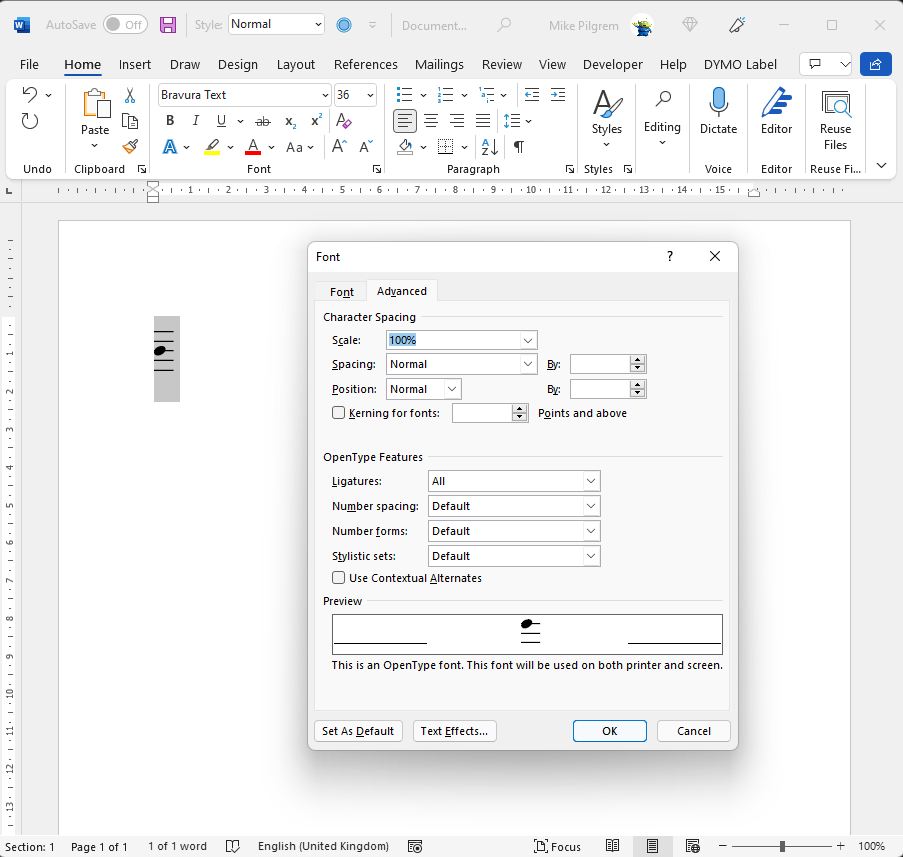This screenshot has width=903, height=857.
Task: Apply Bold formatting
Action: tap(170, 120)
